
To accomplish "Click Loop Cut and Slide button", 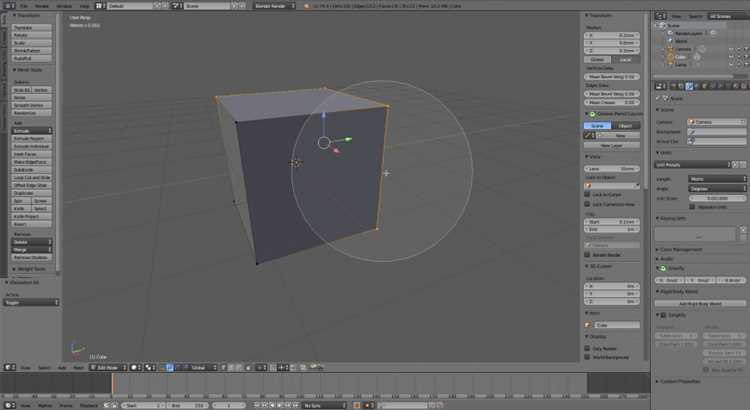I will 32,177.
